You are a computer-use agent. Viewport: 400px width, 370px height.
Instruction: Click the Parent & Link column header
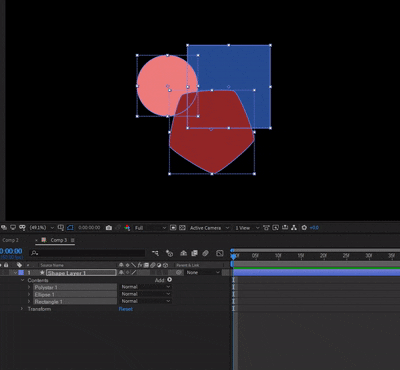(x=188, y=265)
